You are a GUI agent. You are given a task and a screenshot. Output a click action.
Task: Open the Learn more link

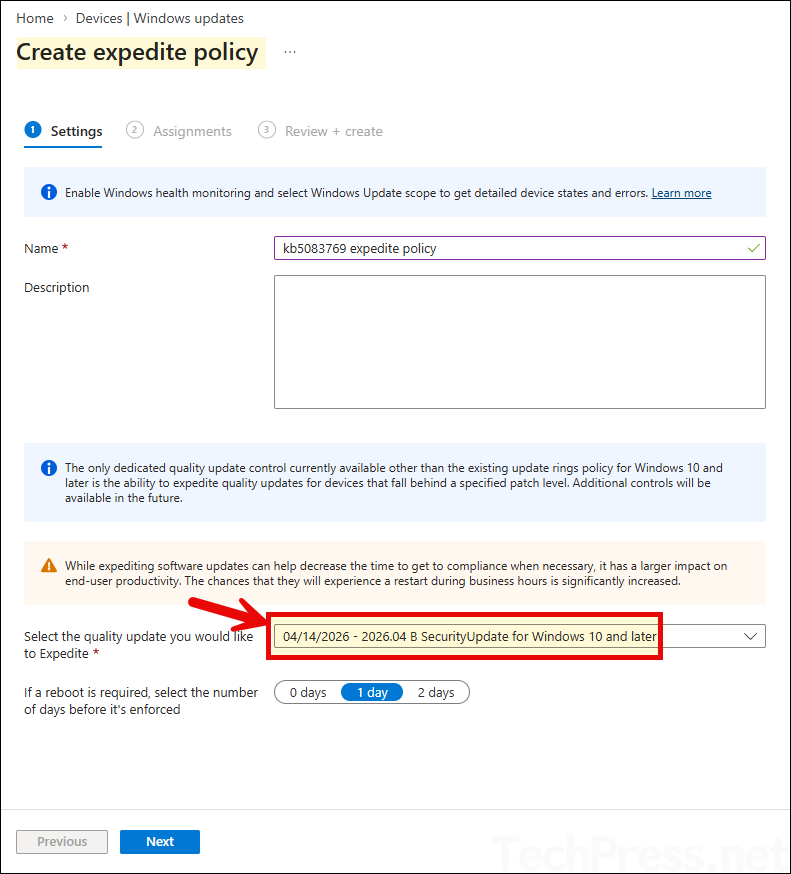click(681, 192)
